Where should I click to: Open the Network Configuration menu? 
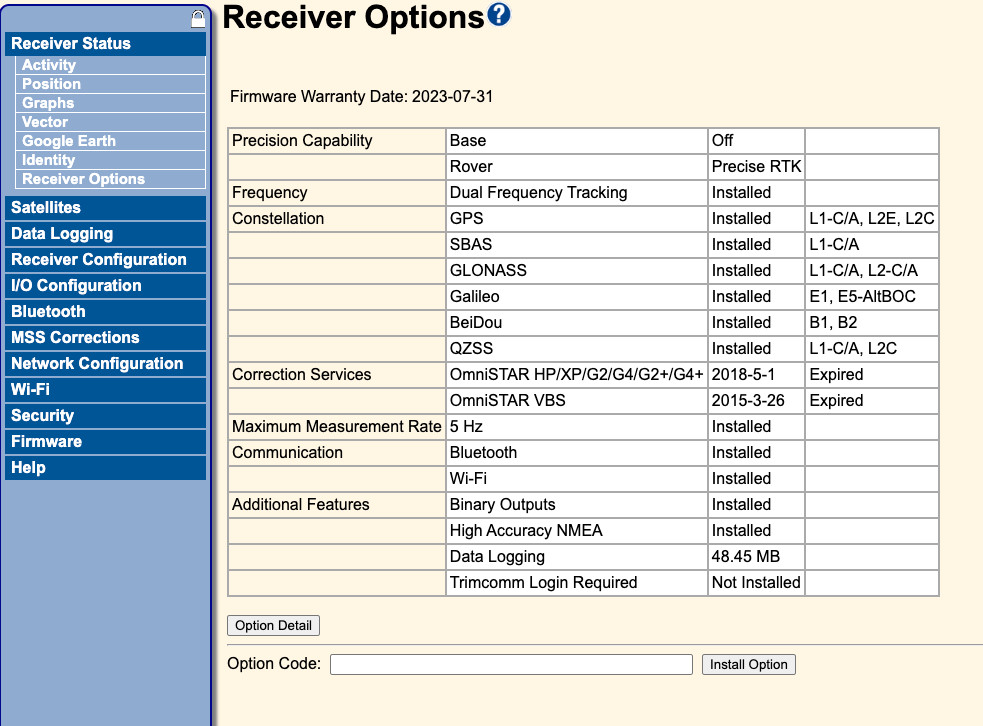(x=105, y=364)
